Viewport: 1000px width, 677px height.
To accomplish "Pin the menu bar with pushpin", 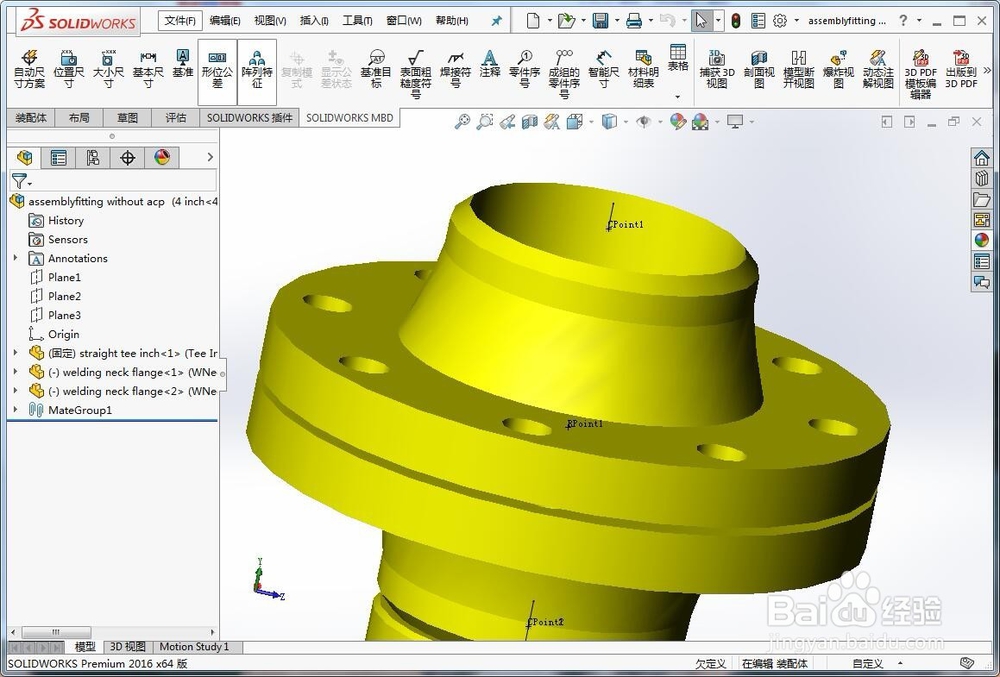I will pyautogui.click(x=496, y=21).
